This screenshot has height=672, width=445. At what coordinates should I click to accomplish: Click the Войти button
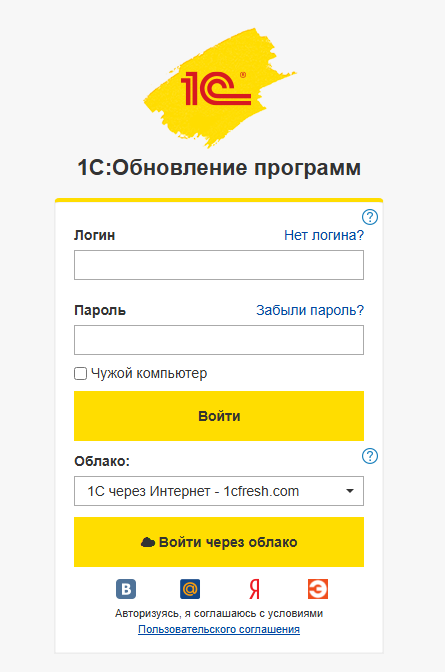coord(219,416)
